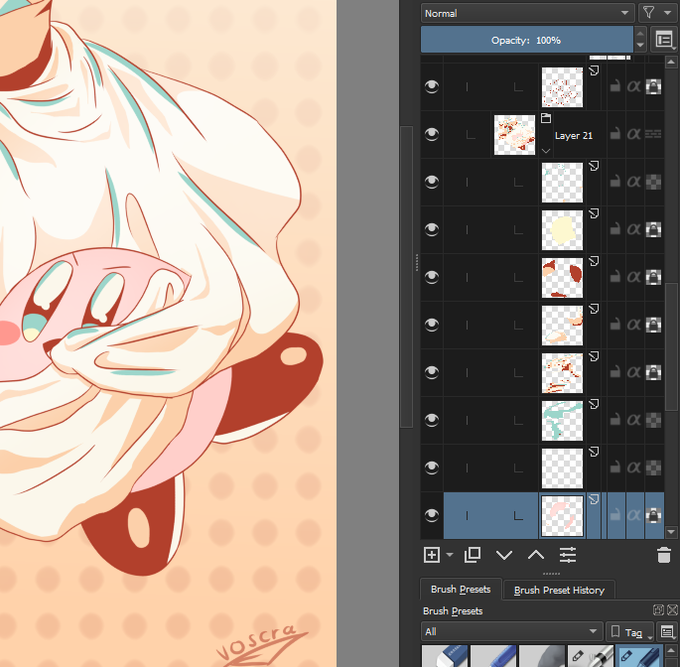This screenshot has height=667, width=680.
Task: Close the Brush Presets docker
Action: pyautogui.click(x=672, y=610)
